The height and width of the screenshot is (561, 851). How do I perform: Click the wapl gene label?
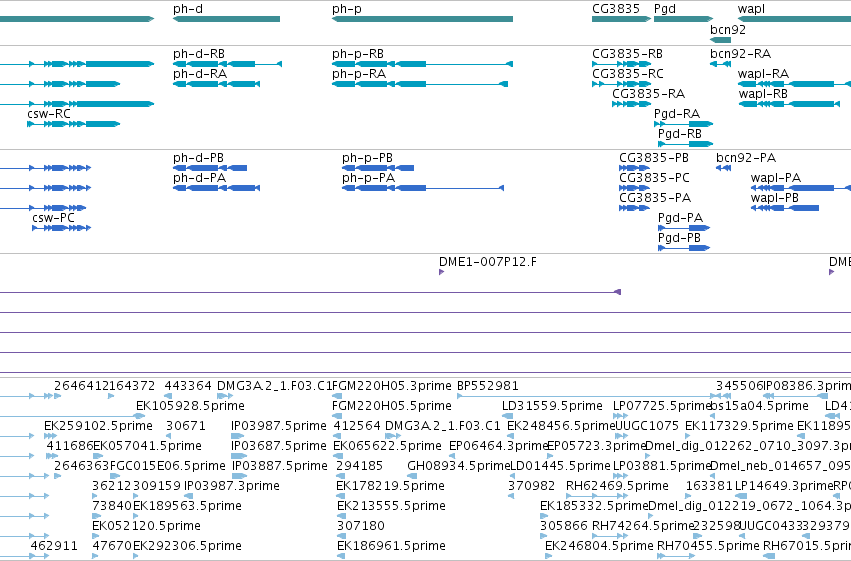tap(751, 9)
